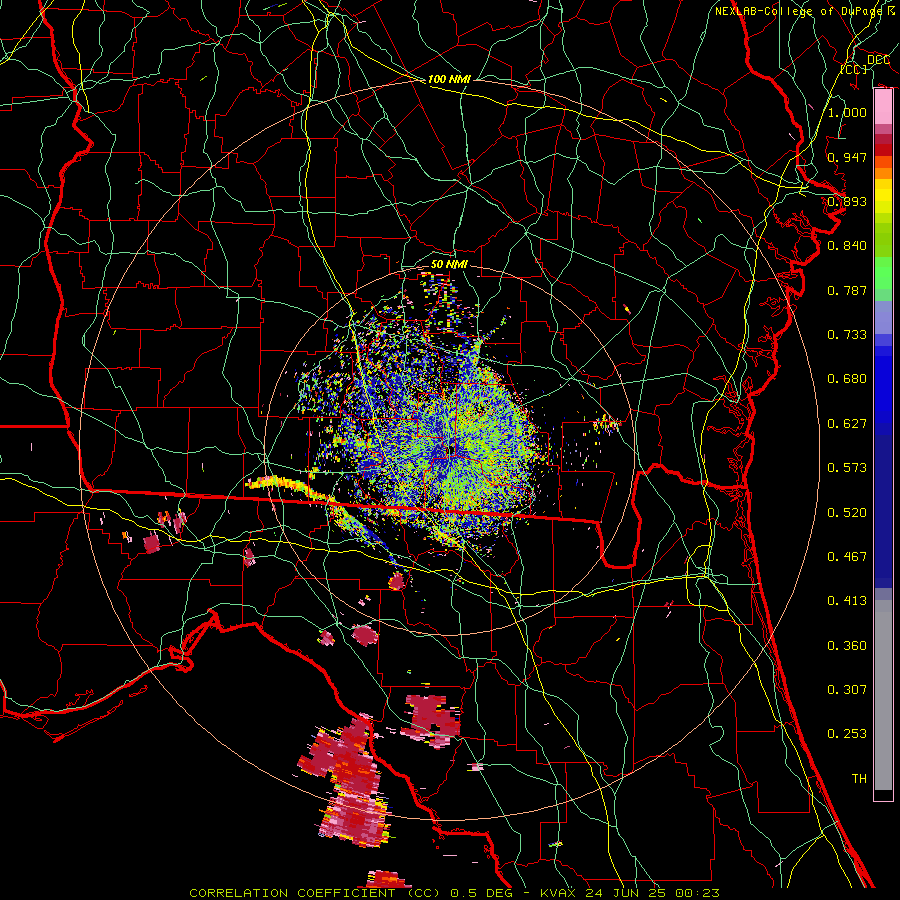This screenshot has height=900, width=900.
Task: Click the 0.947 scale label
Action: click(847, 157)
